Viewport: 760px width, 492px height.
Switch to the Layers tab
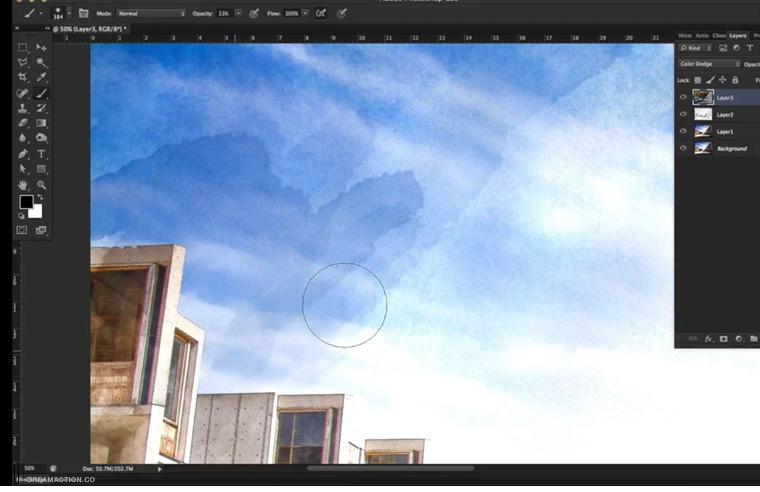(x=738, y=35)
